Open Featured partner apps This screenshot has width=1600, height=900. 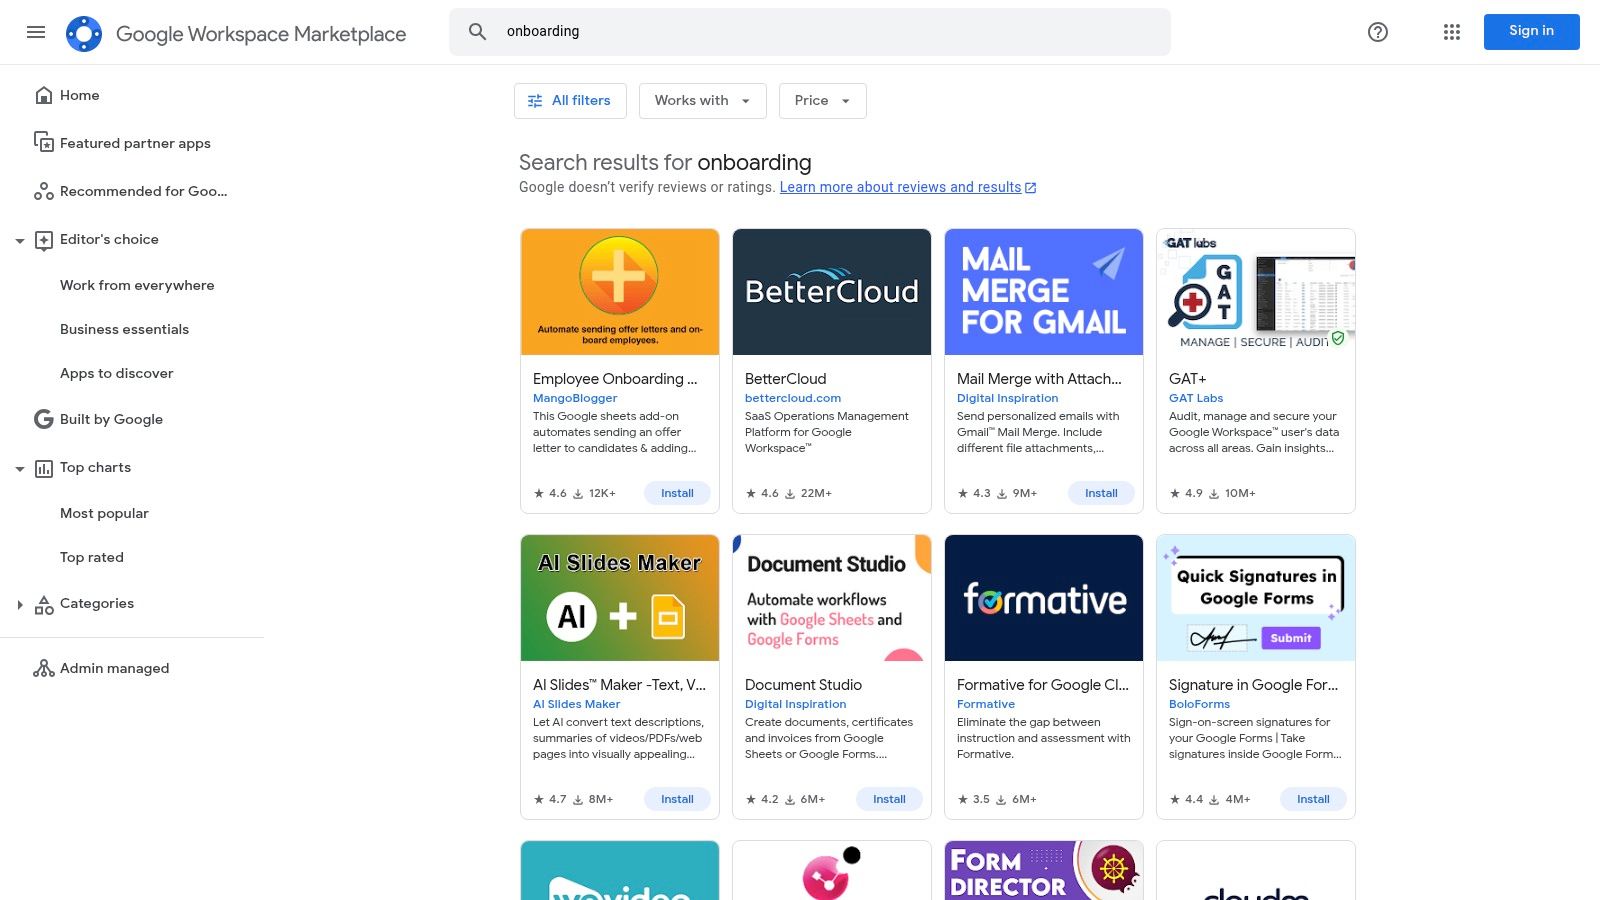135,143
